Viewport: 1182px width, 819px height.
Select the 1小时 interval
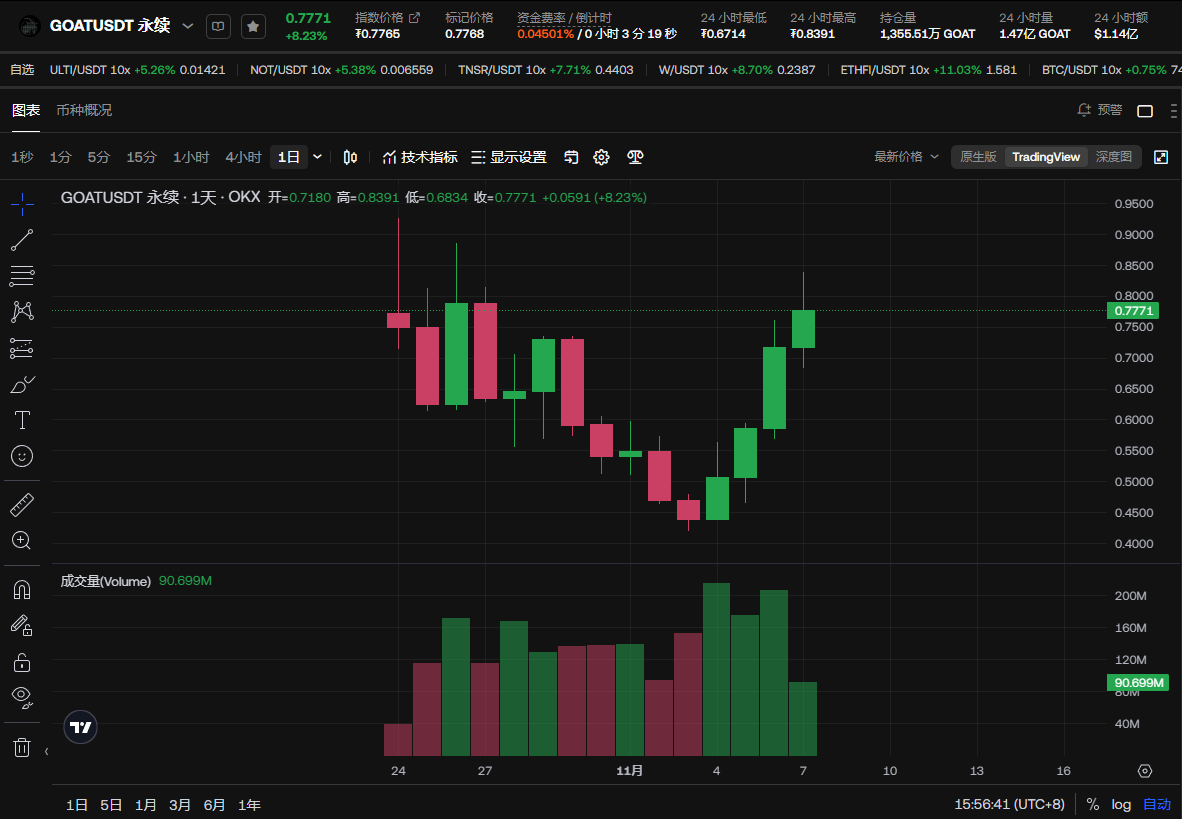(191, 157)
